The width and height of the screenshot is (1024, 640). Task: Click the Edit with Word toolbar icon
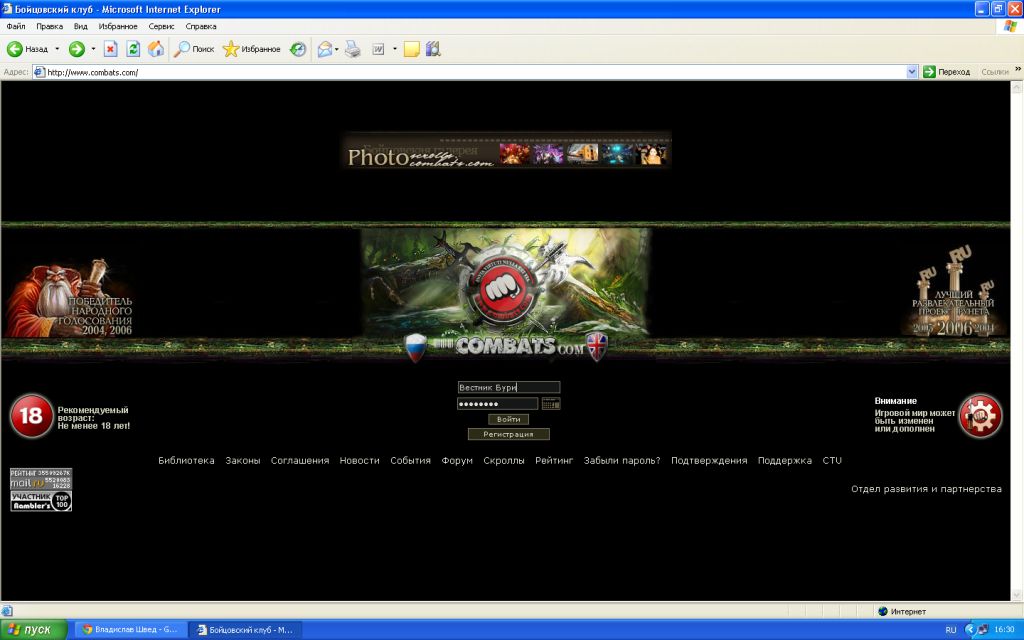pos(378,49)
